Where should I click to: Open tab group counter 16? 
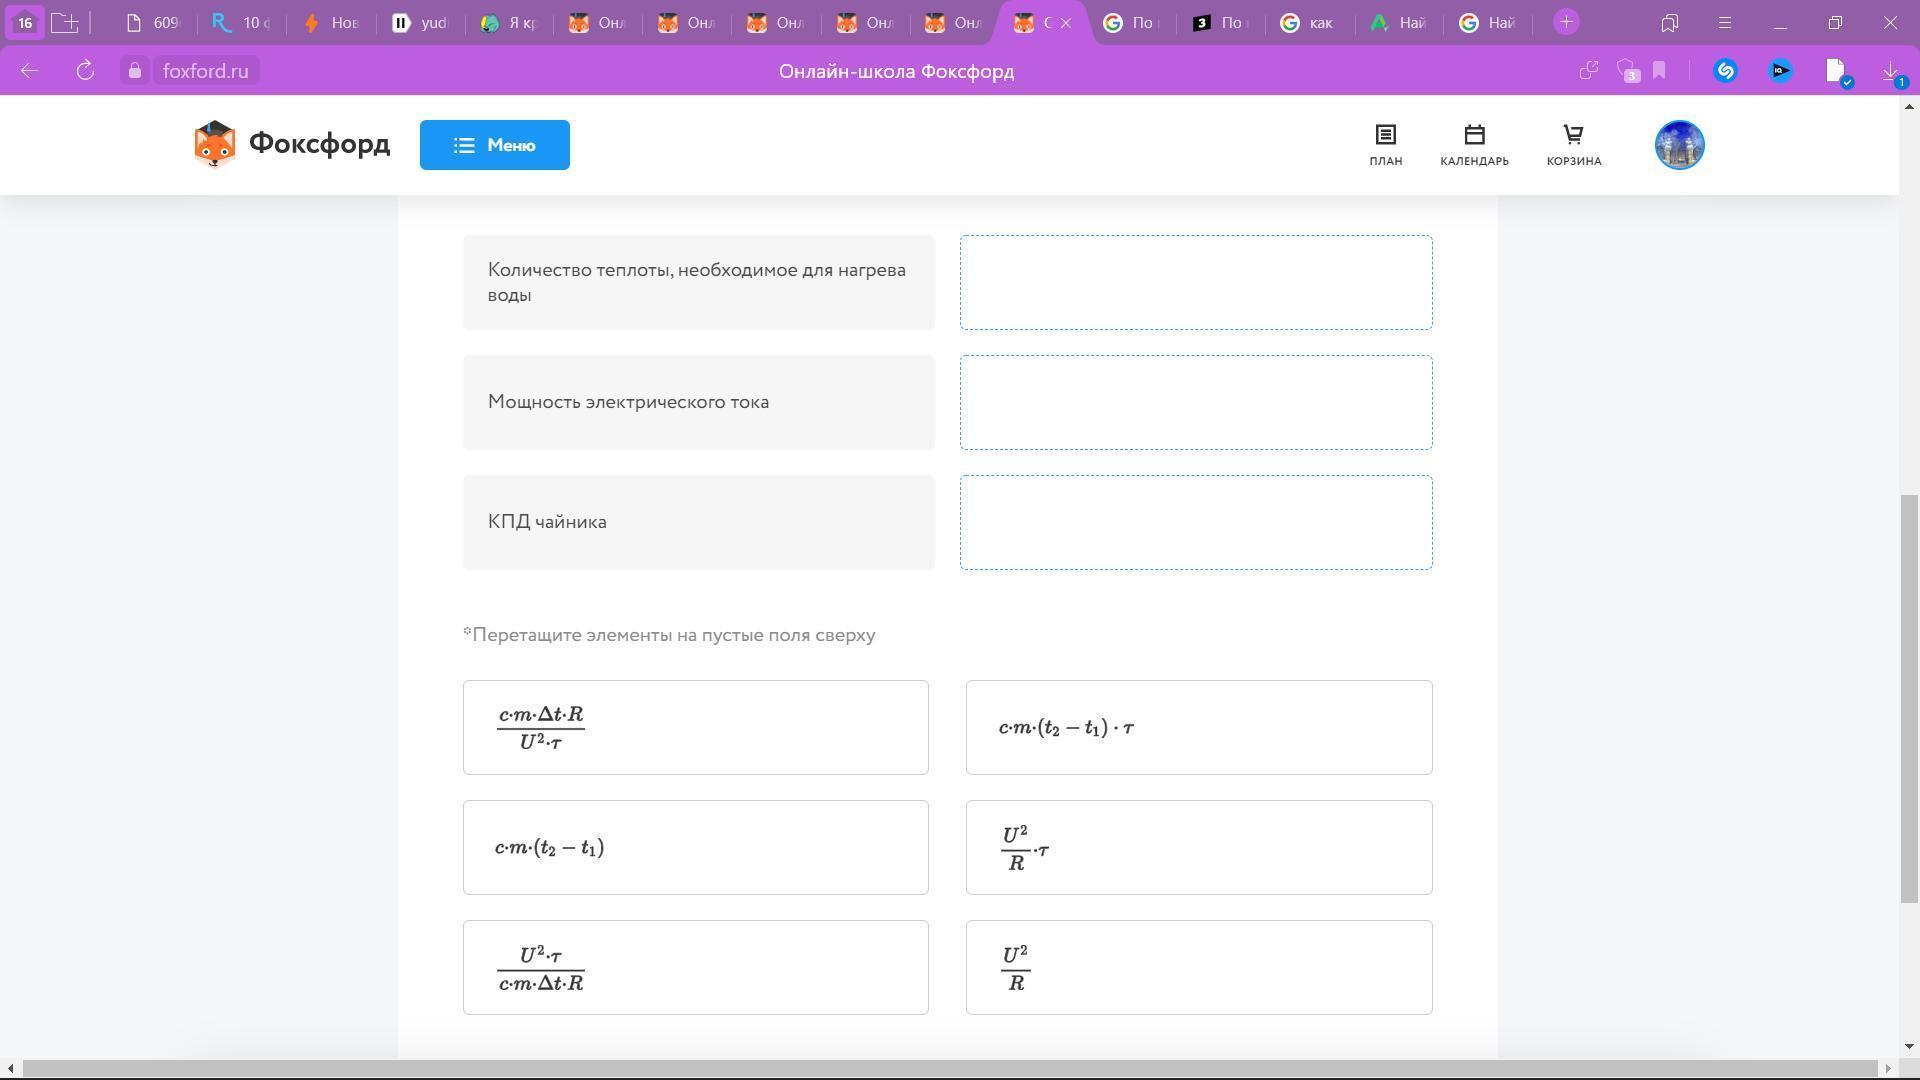25,22
